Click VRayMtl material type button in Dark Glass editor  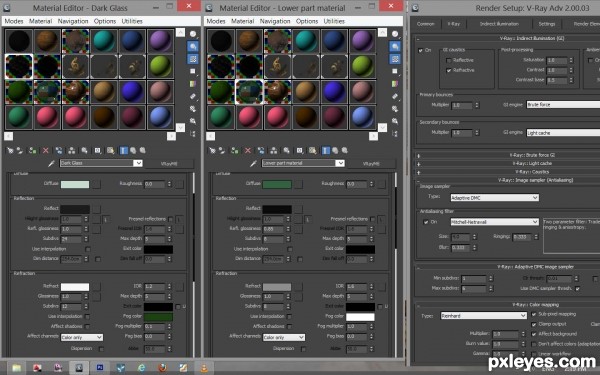tap(169, 163)
